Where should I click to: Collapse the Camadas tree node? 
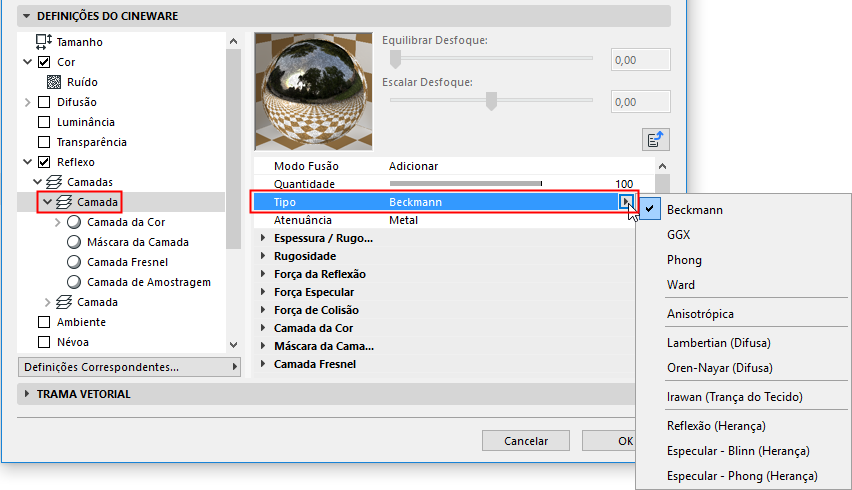tap(37, 182)
